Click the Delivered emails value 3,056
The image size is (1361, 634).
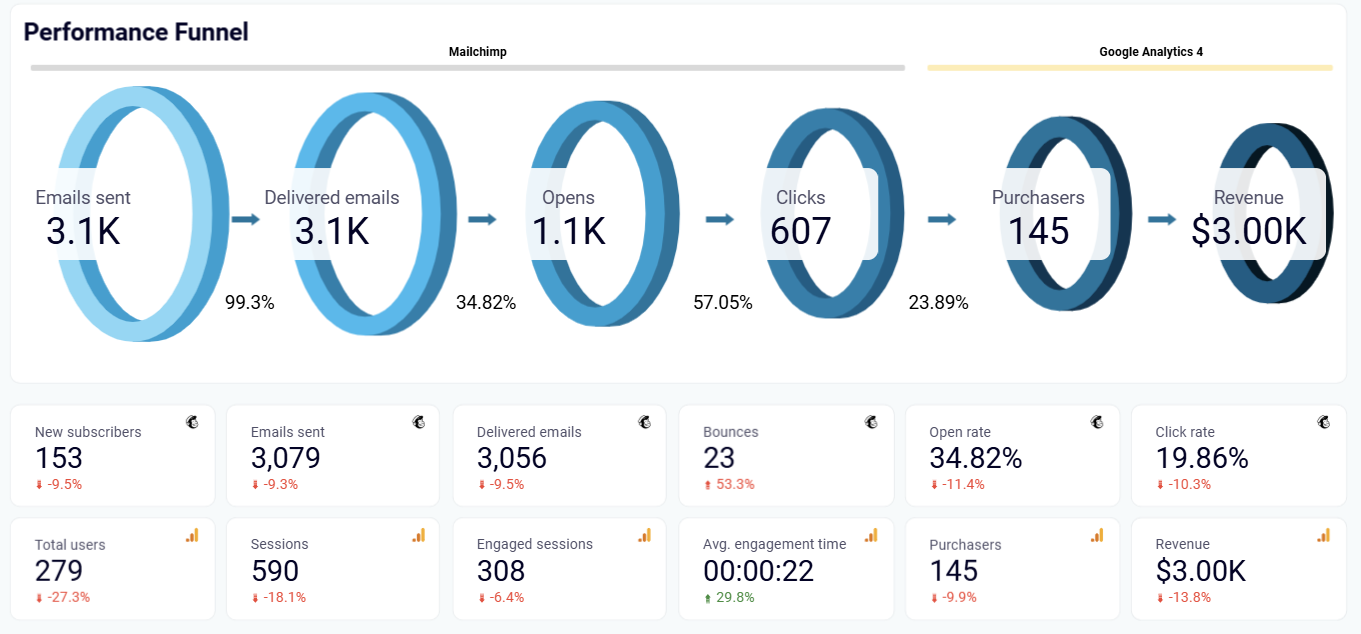(513, 458)
